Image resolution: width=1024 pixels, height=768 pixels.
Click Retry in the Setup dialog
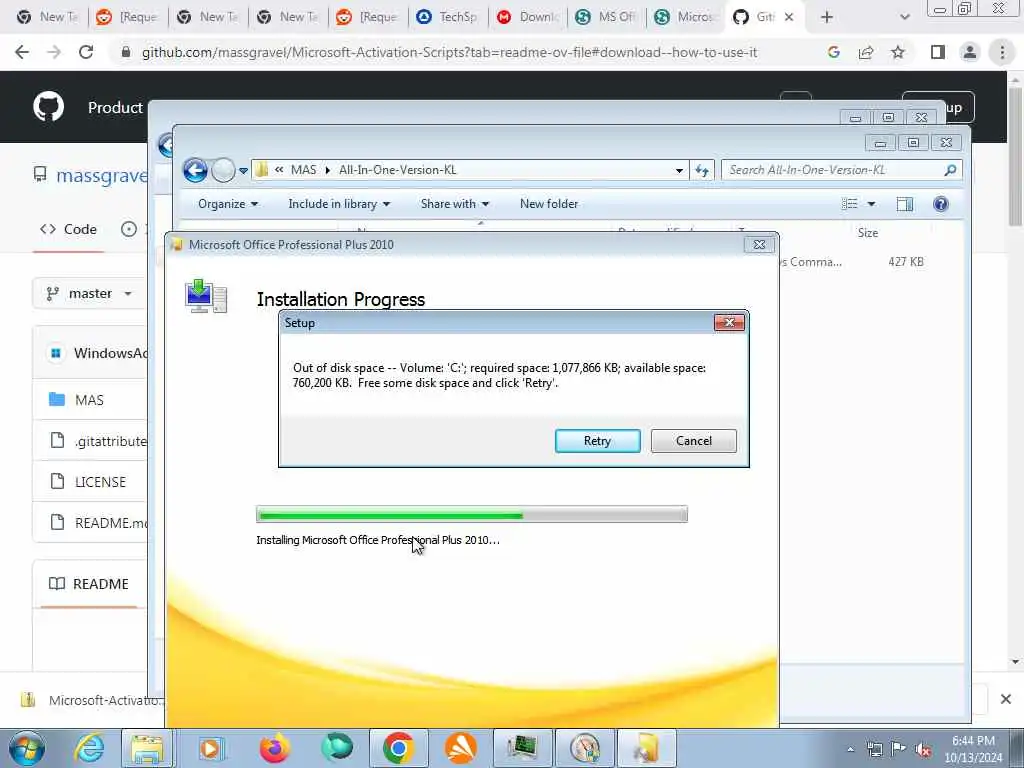click(598, 441)
